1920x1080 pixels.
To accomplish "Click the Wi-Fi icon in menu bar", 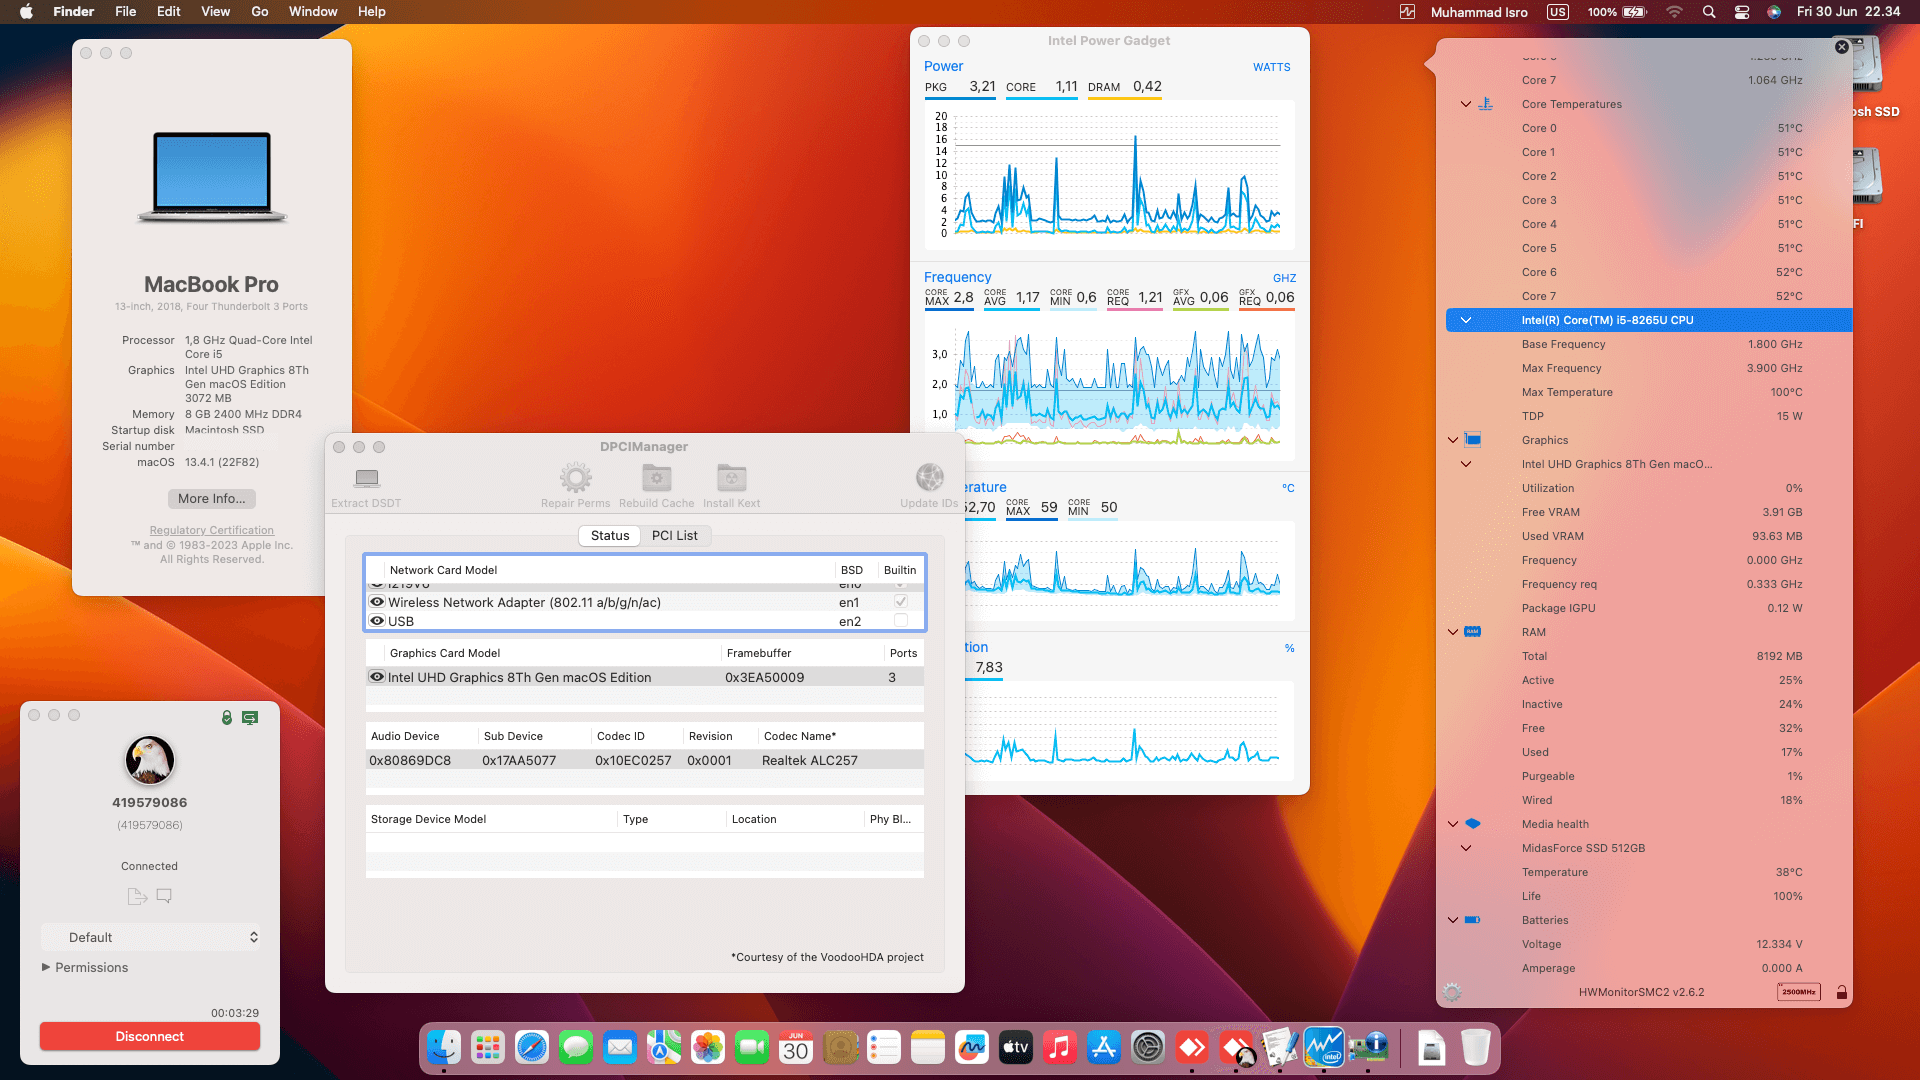I will pyautogui.click(x=1674, y=12).
